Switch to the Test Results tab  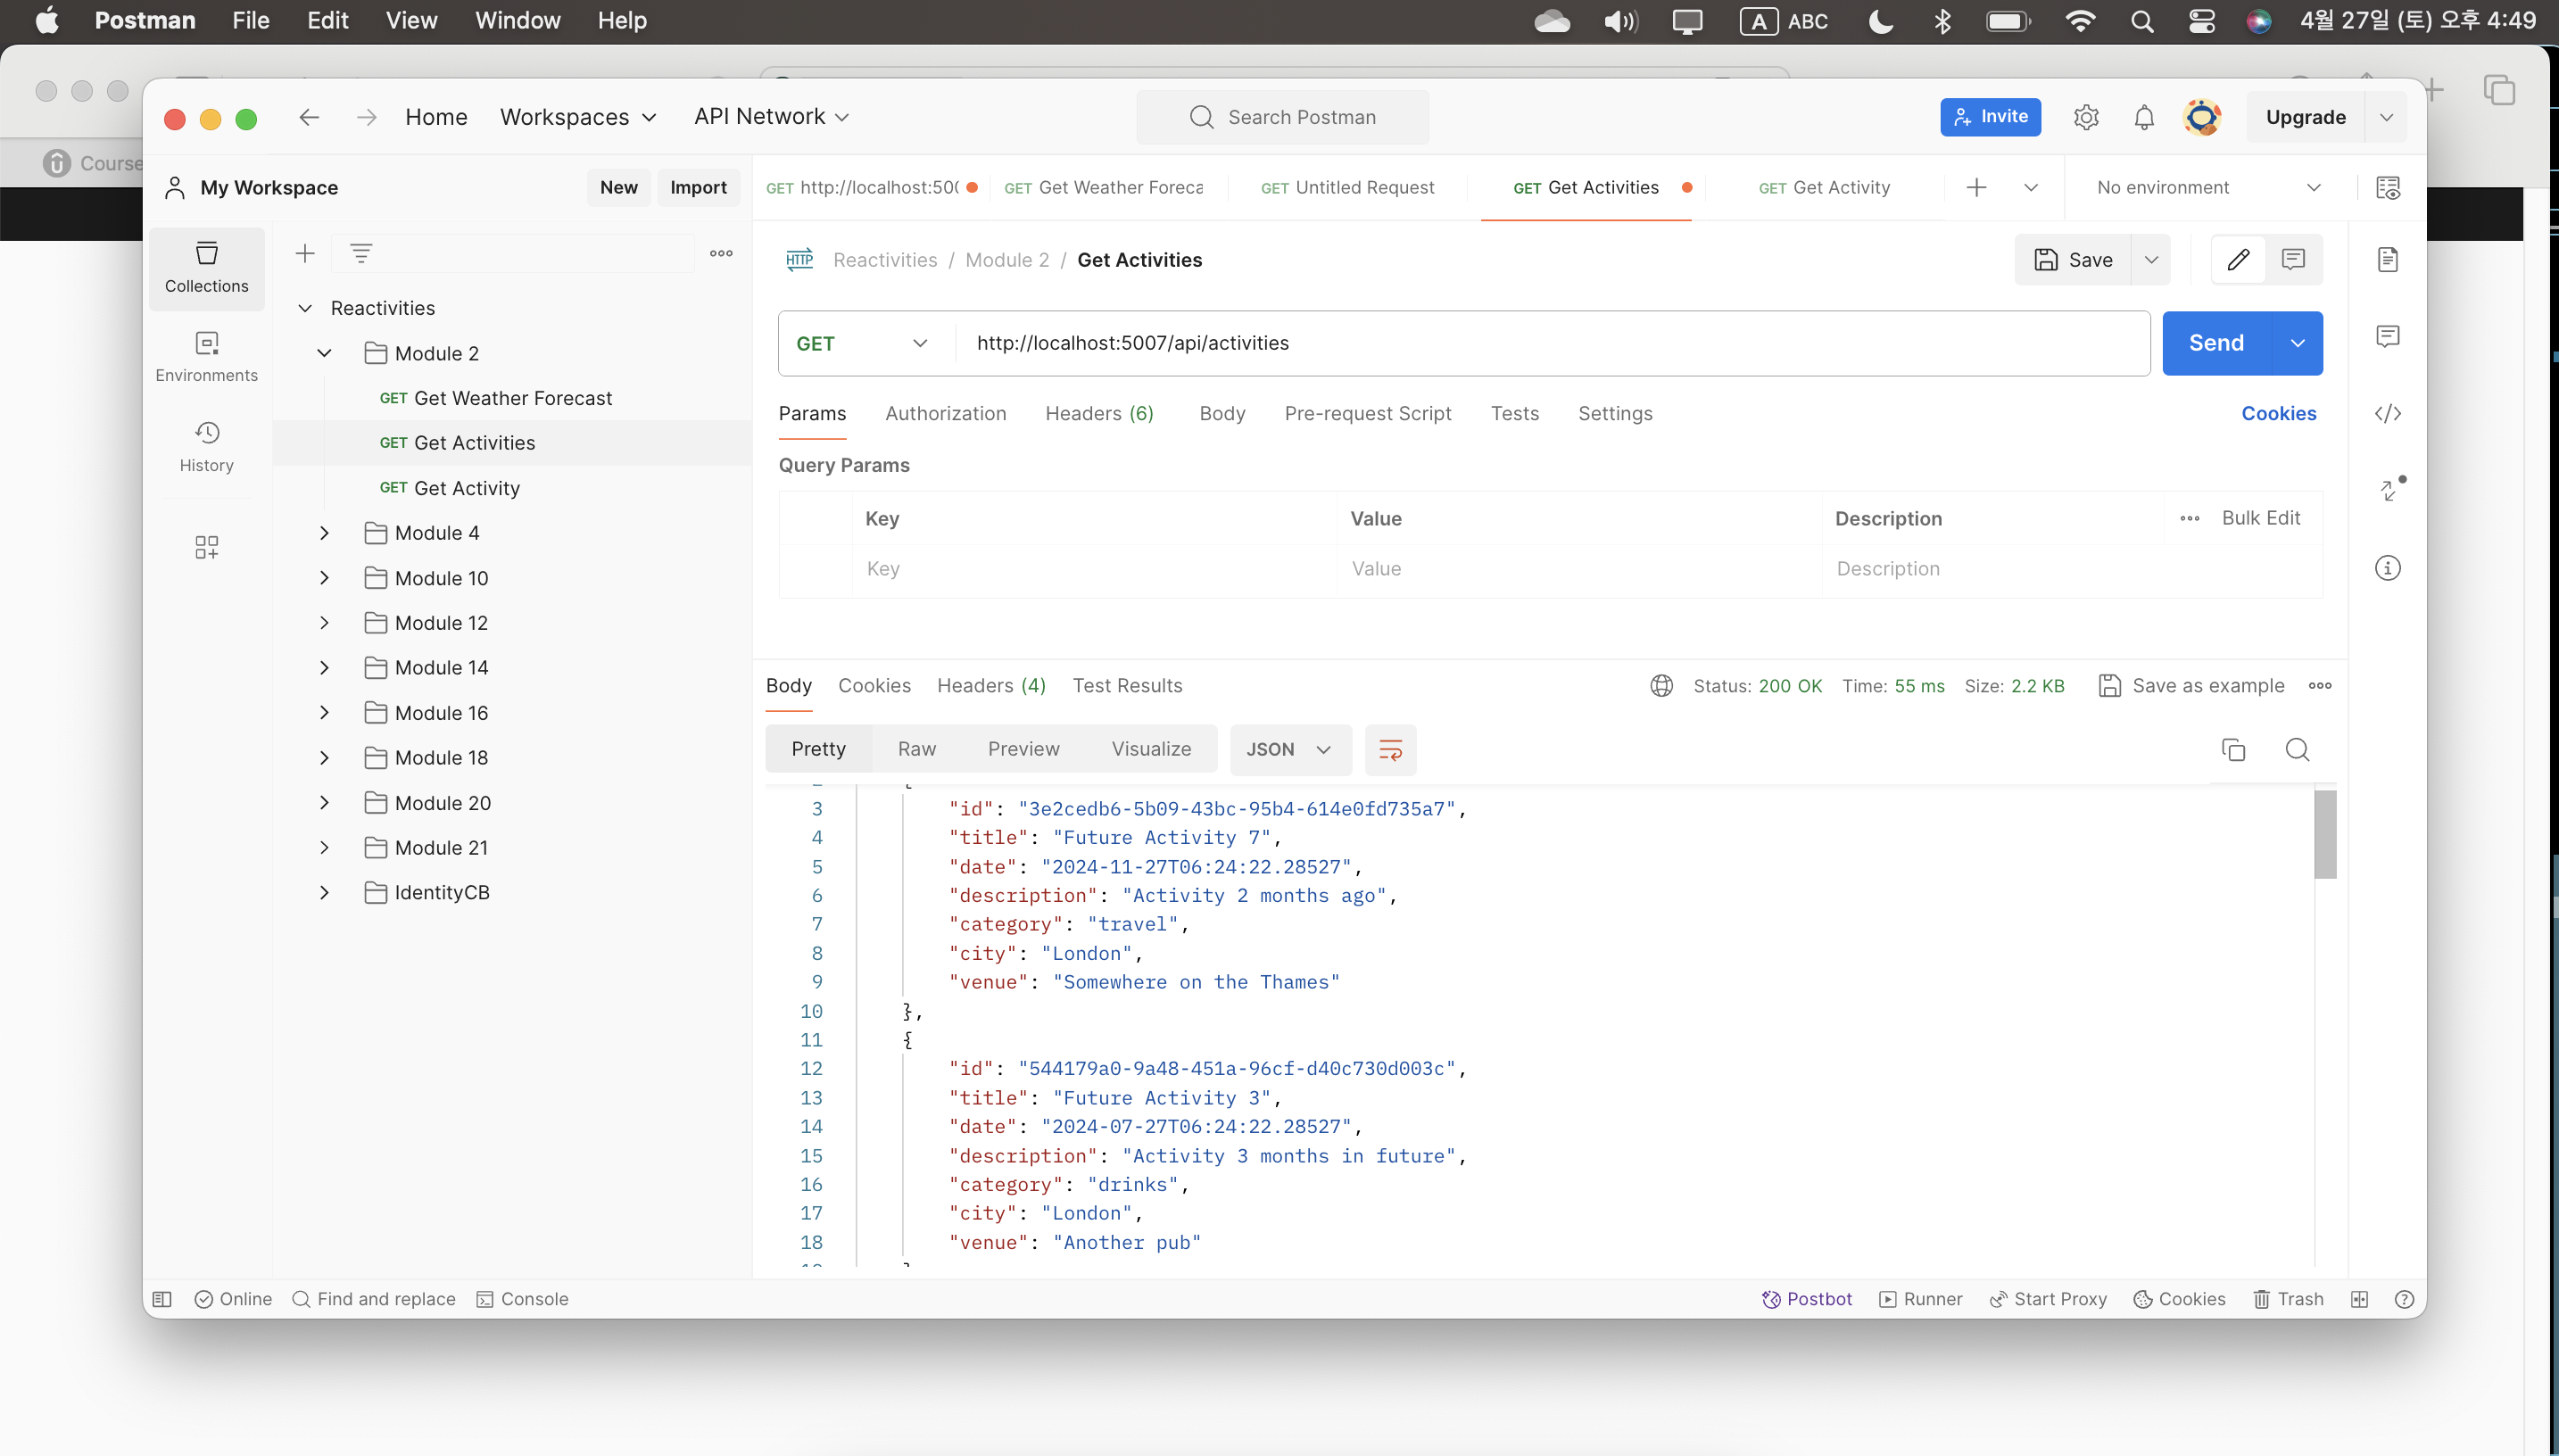click(1127, 685)
